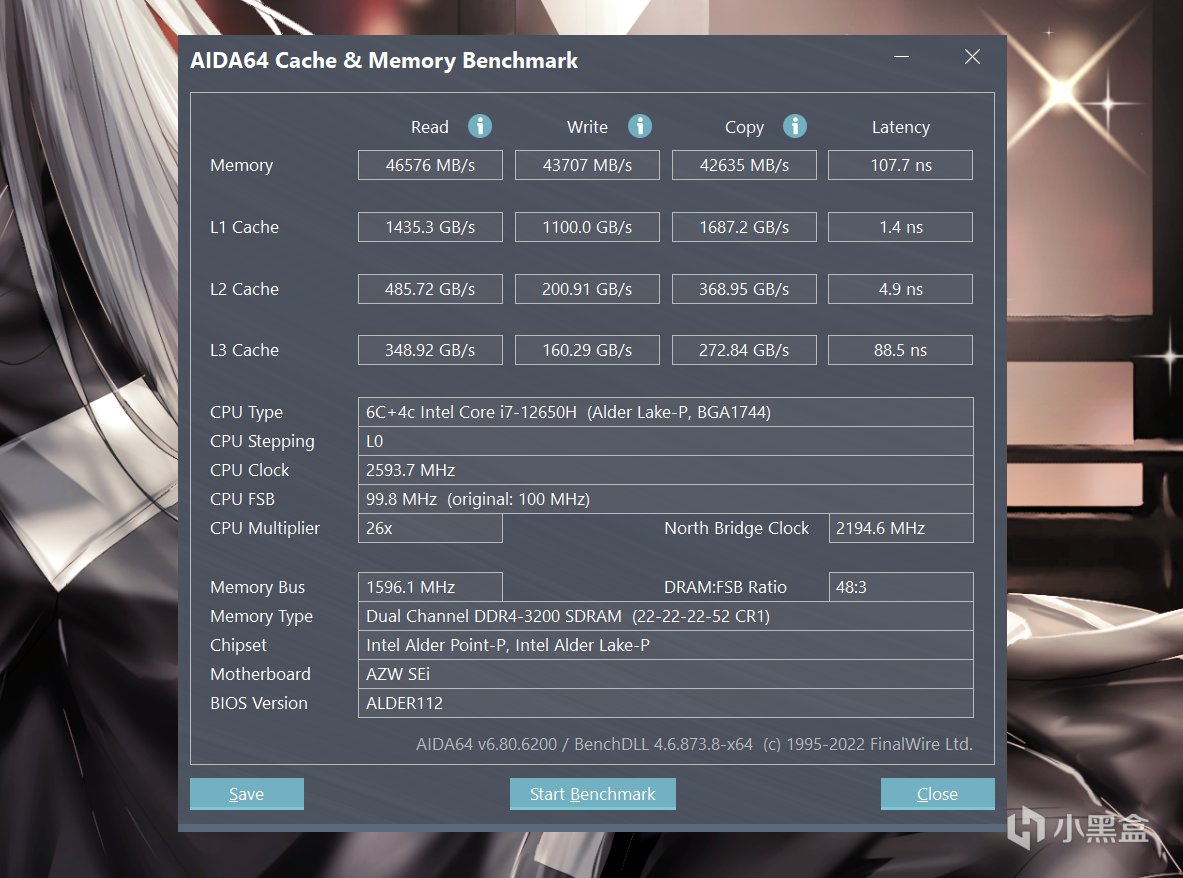This screenshot has width=1183, height=878.
Task: Click the Read column header text
Action: click(430, 127)
